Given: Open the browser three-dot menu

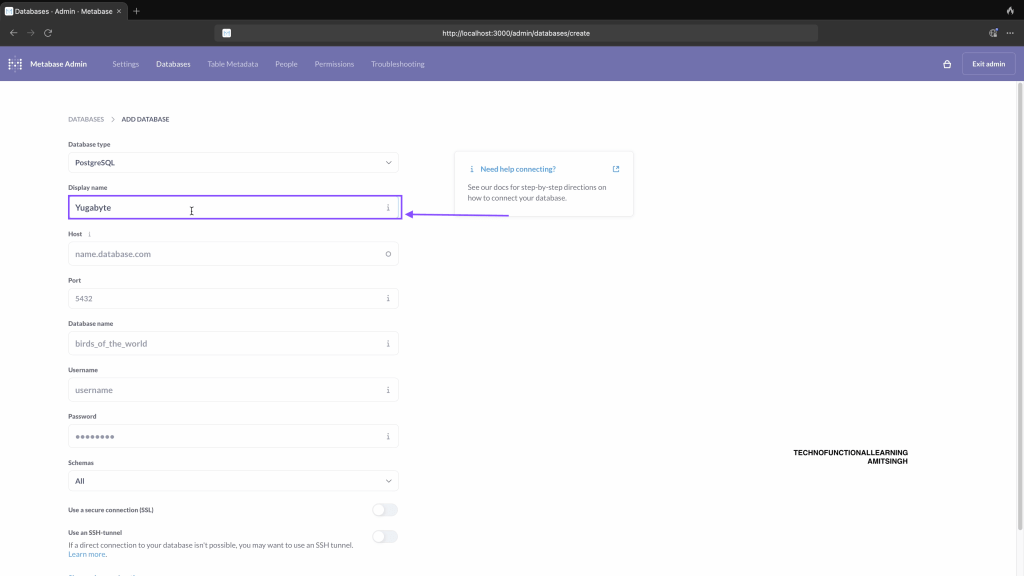Looking at the screenshot, I should (1010, 33).
